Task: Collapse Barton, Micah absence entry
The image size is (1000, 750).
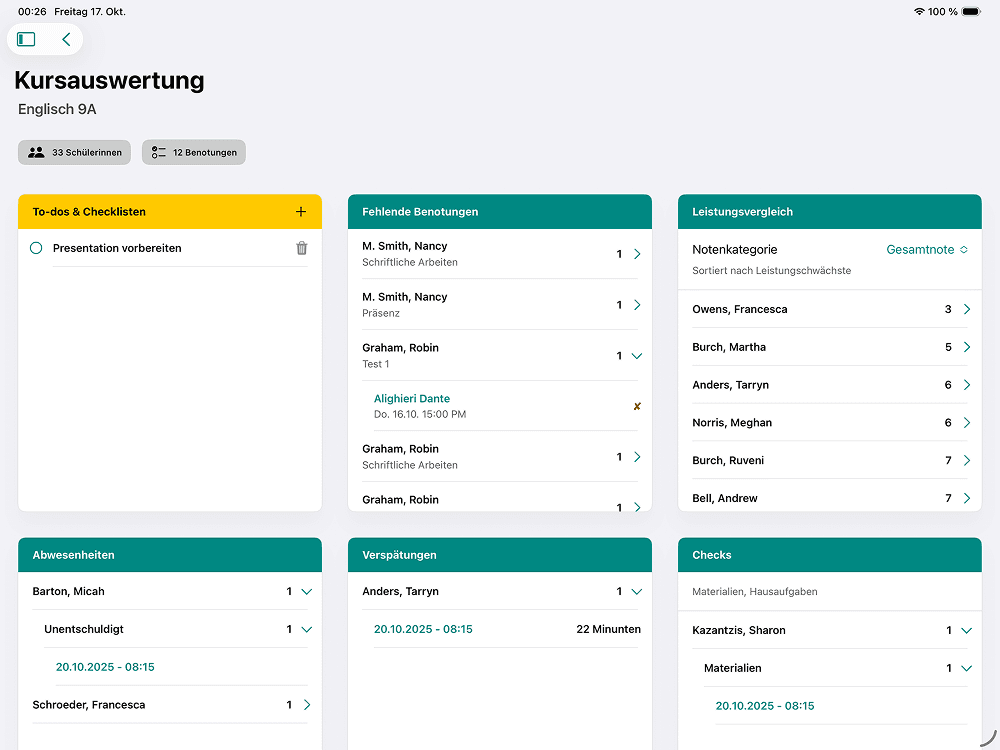Action: tap(306, 592)
